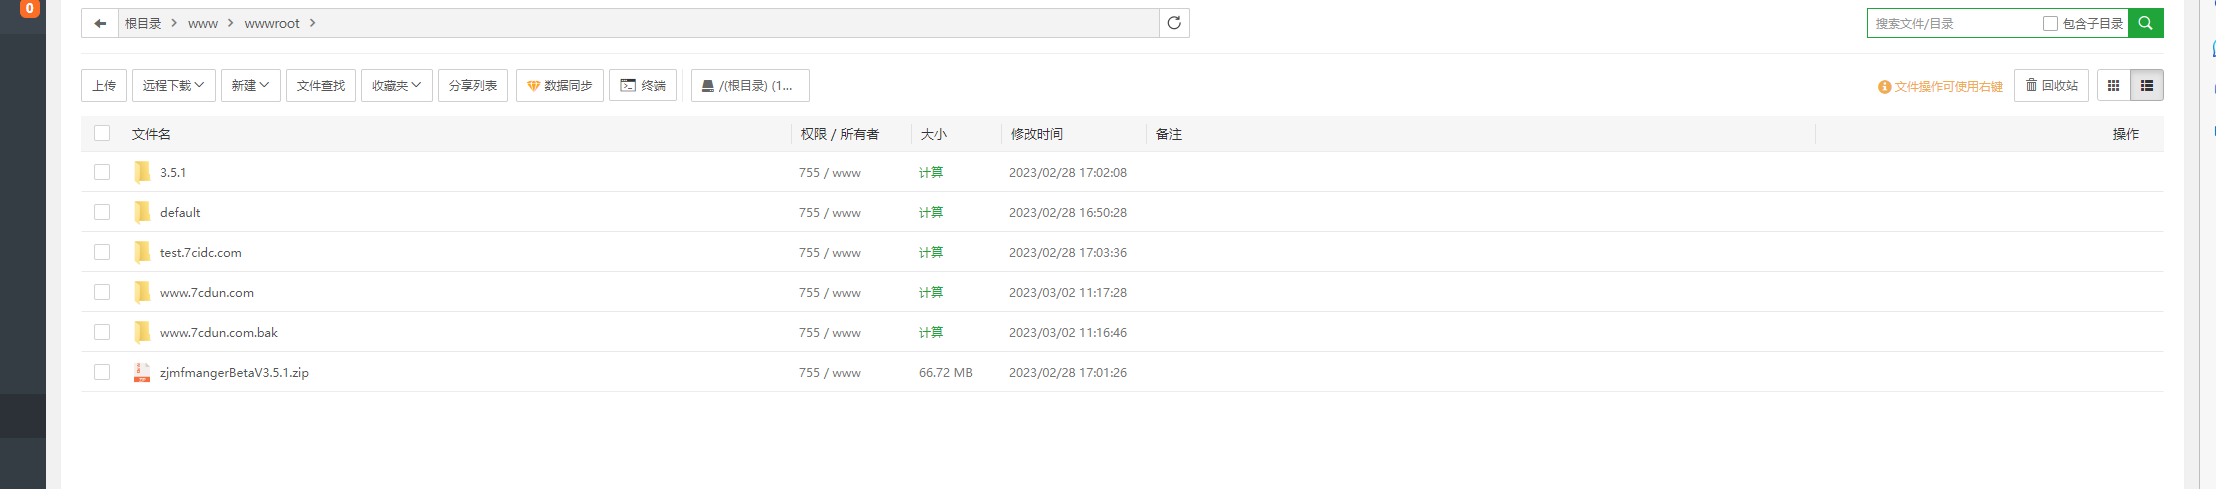Viewport: 2216px width, 489px height.
Task: Open the 回收站 recycle bin
Action: coord(2051,86)
